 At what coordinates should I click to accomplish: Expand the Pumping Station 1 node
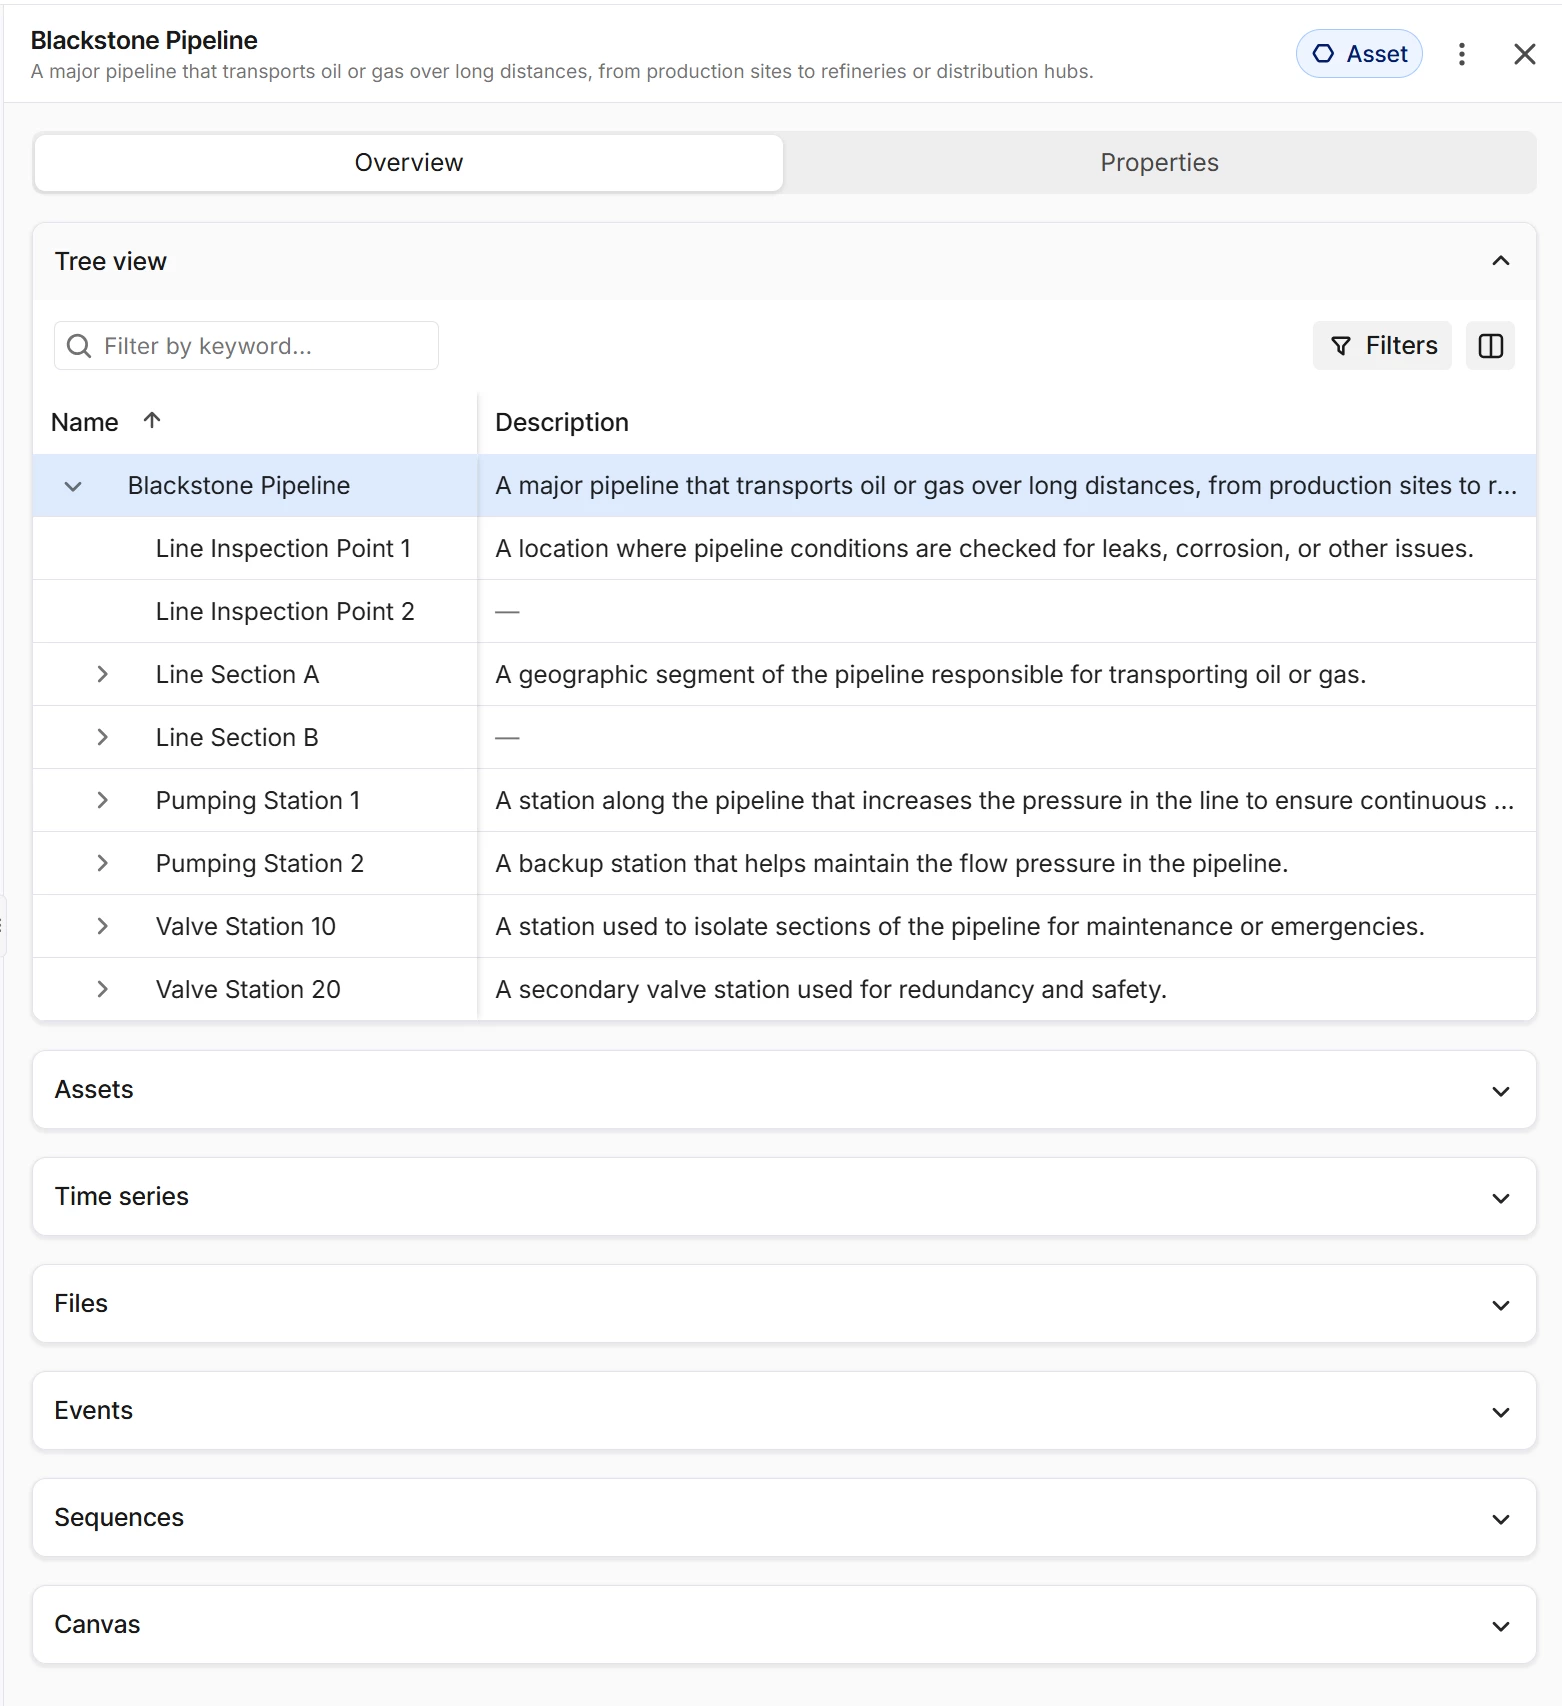[102, 801]
